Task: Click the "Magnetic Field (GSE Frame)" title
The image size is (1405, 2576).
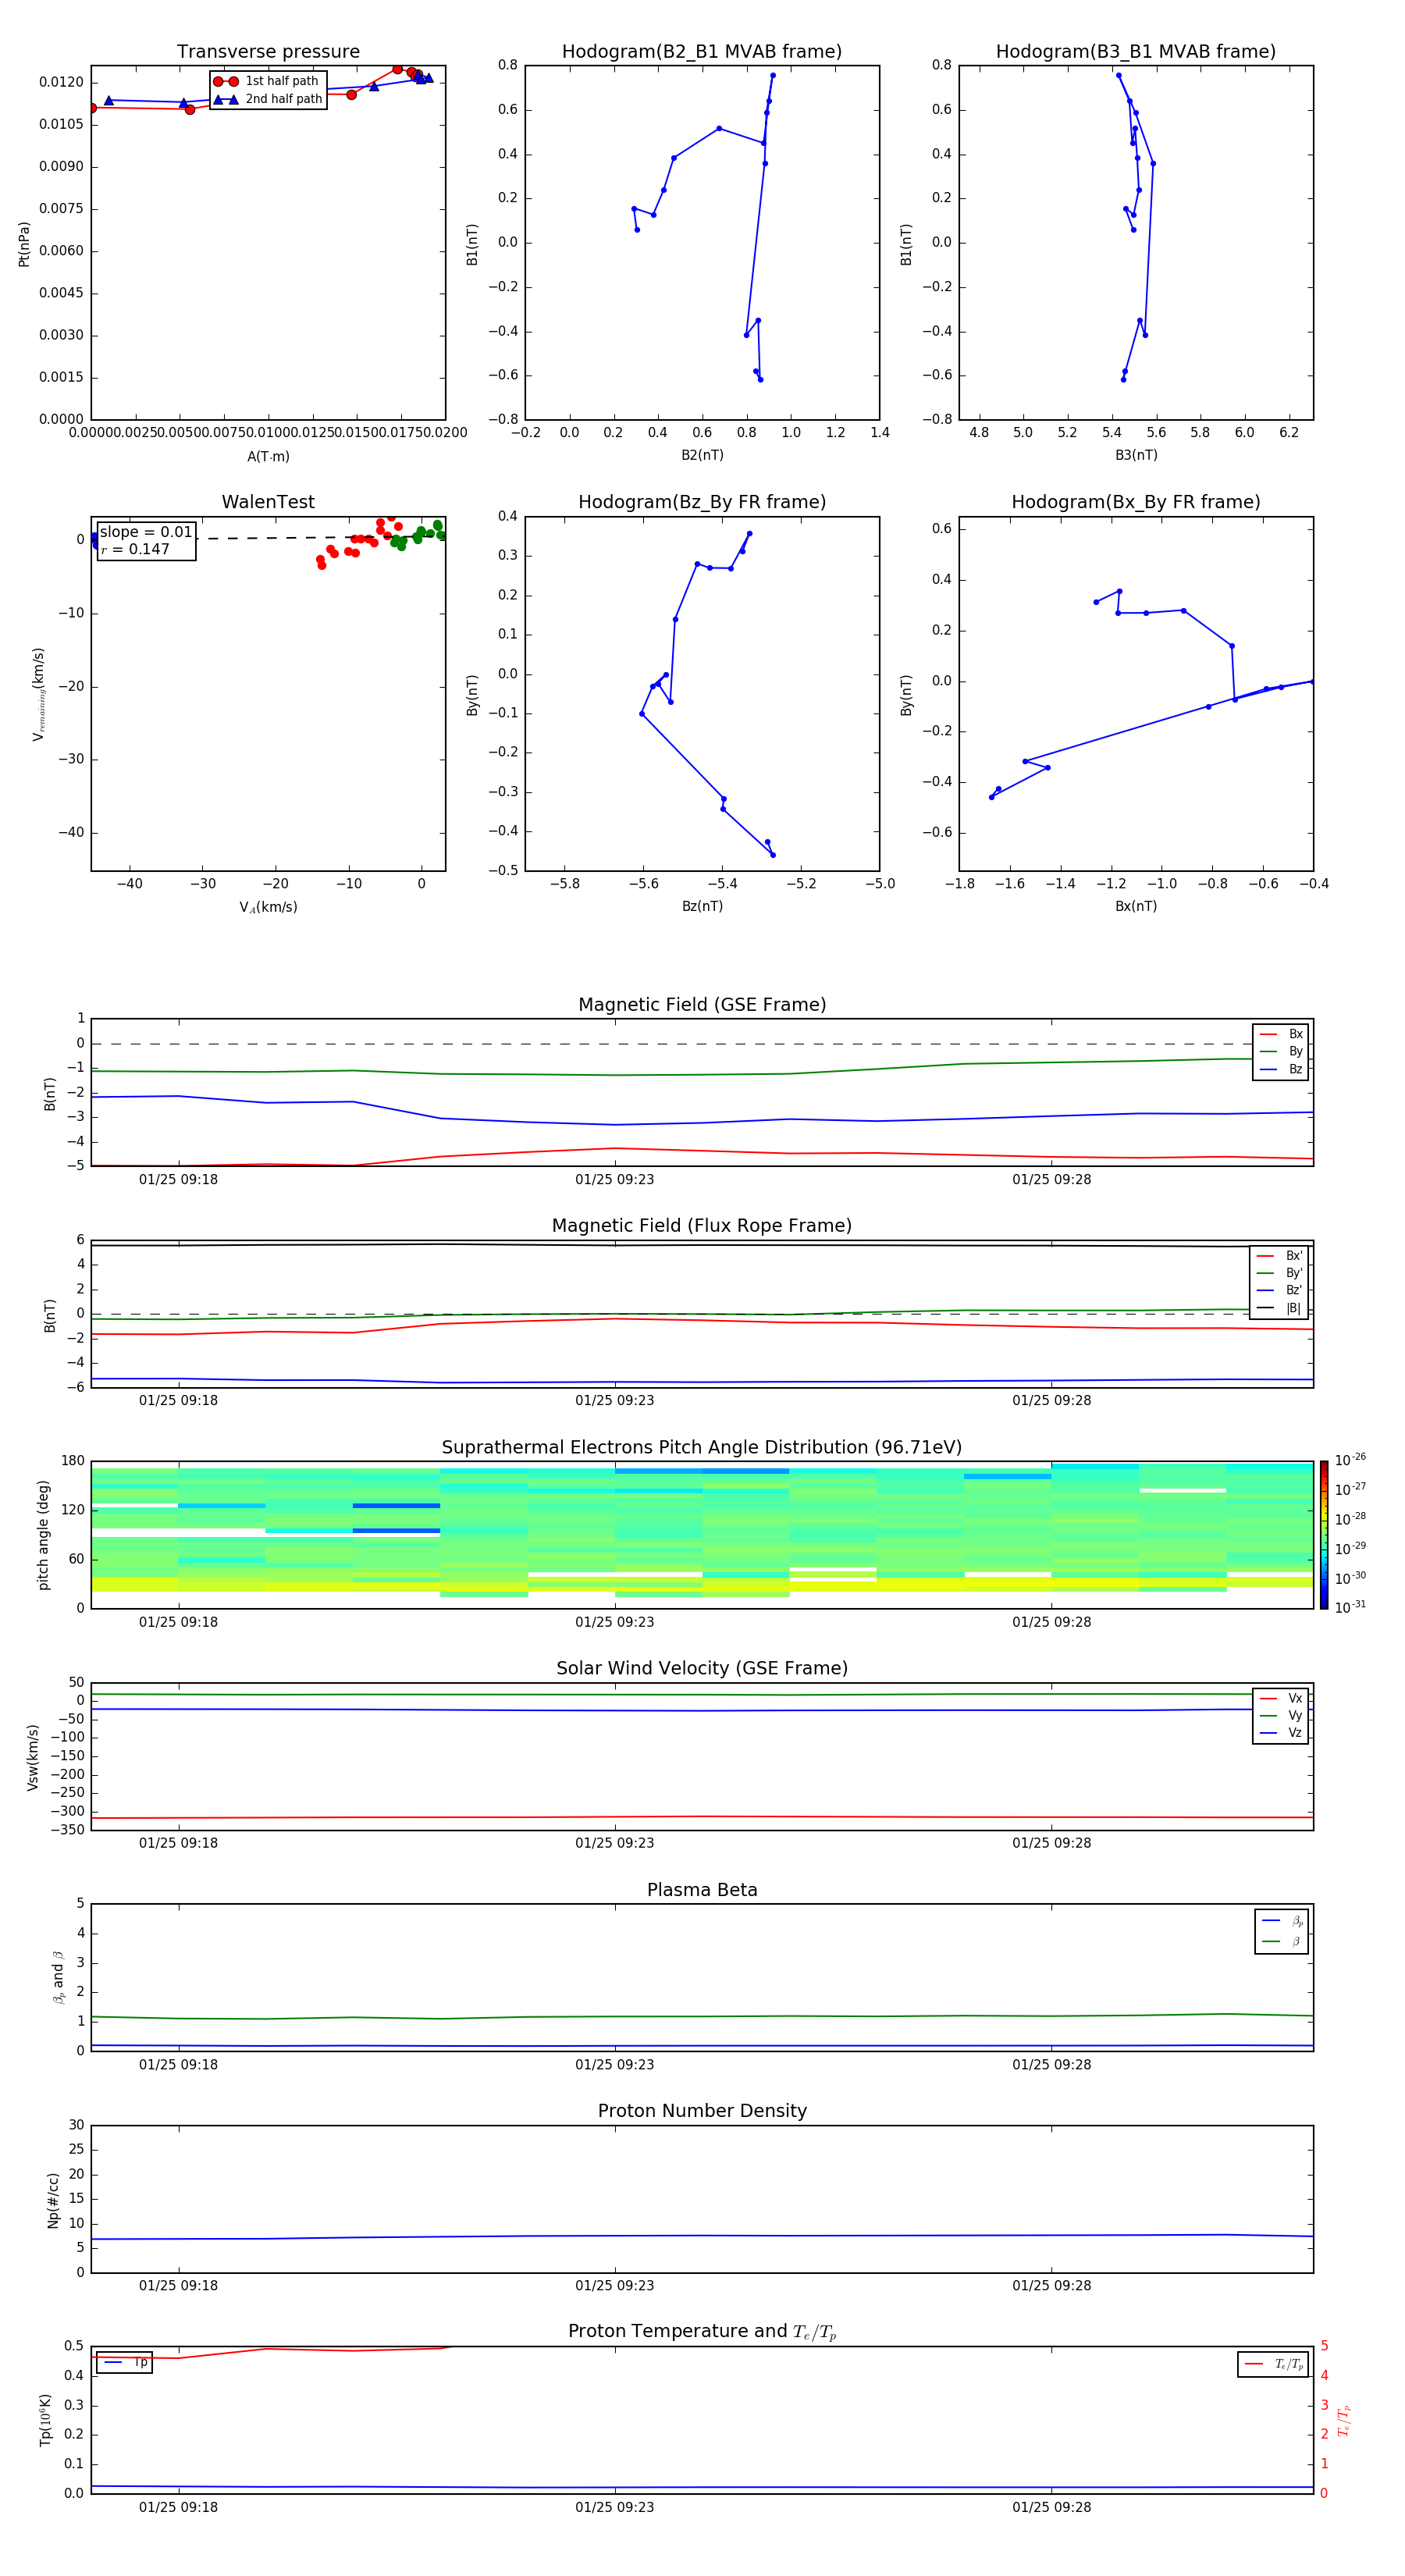Action: click(x=702, y=1005)
